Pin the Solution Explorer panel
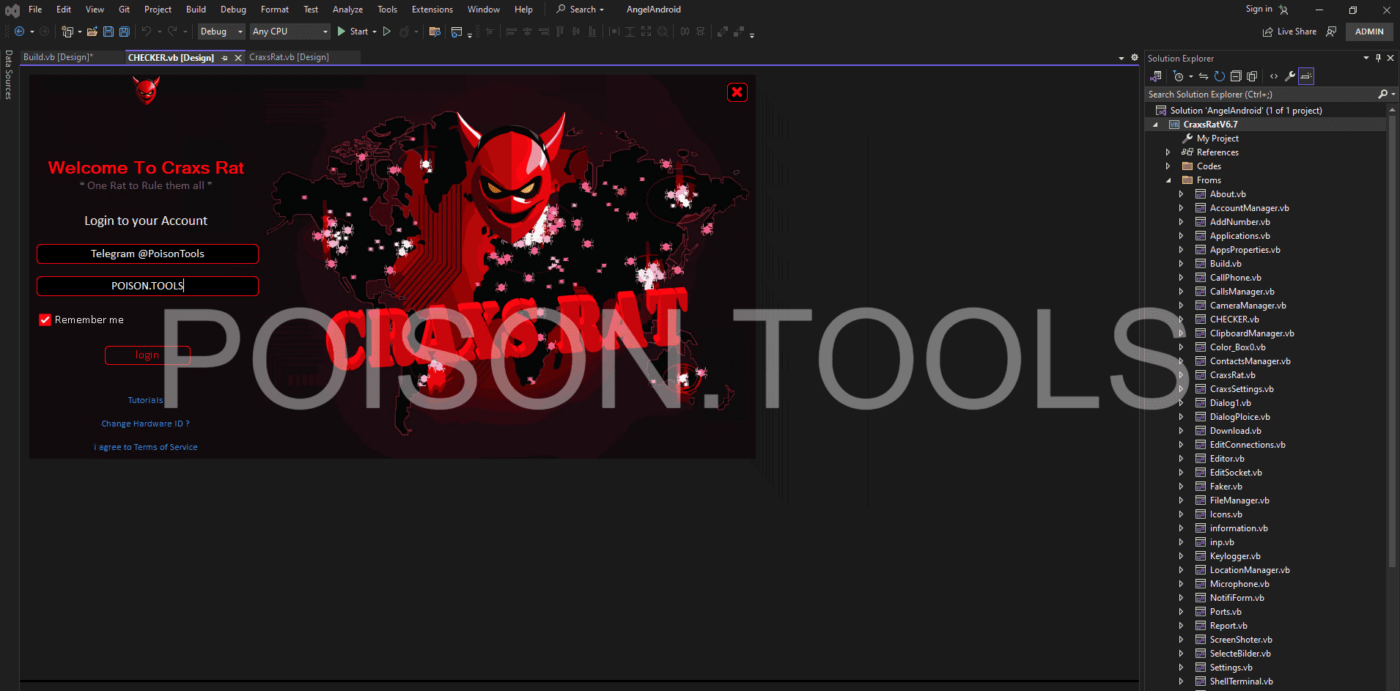Image resolution: width=1400 pixels, height=691 pixels. (x=1378, y=58)
